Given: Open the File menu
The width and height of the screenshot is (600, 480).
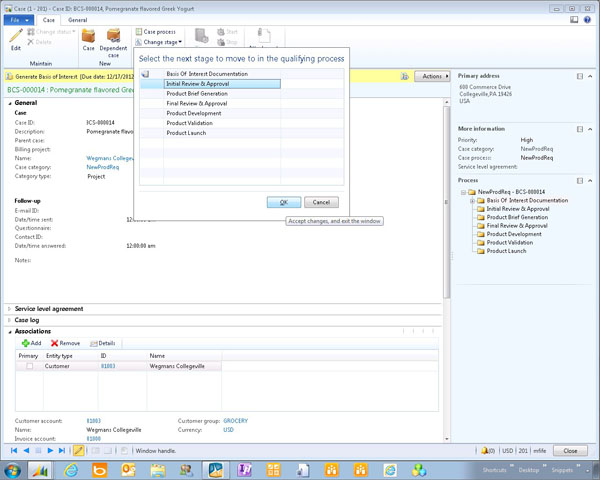Looking at the screenshot, I should pyautogui.click(x=19, y=20).
